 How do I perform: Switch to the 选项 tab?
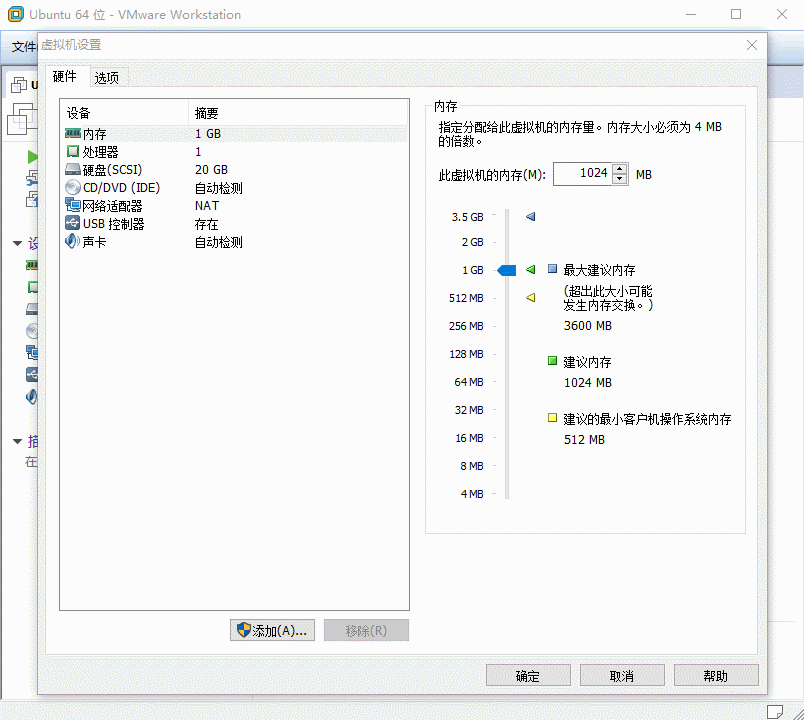107,78
